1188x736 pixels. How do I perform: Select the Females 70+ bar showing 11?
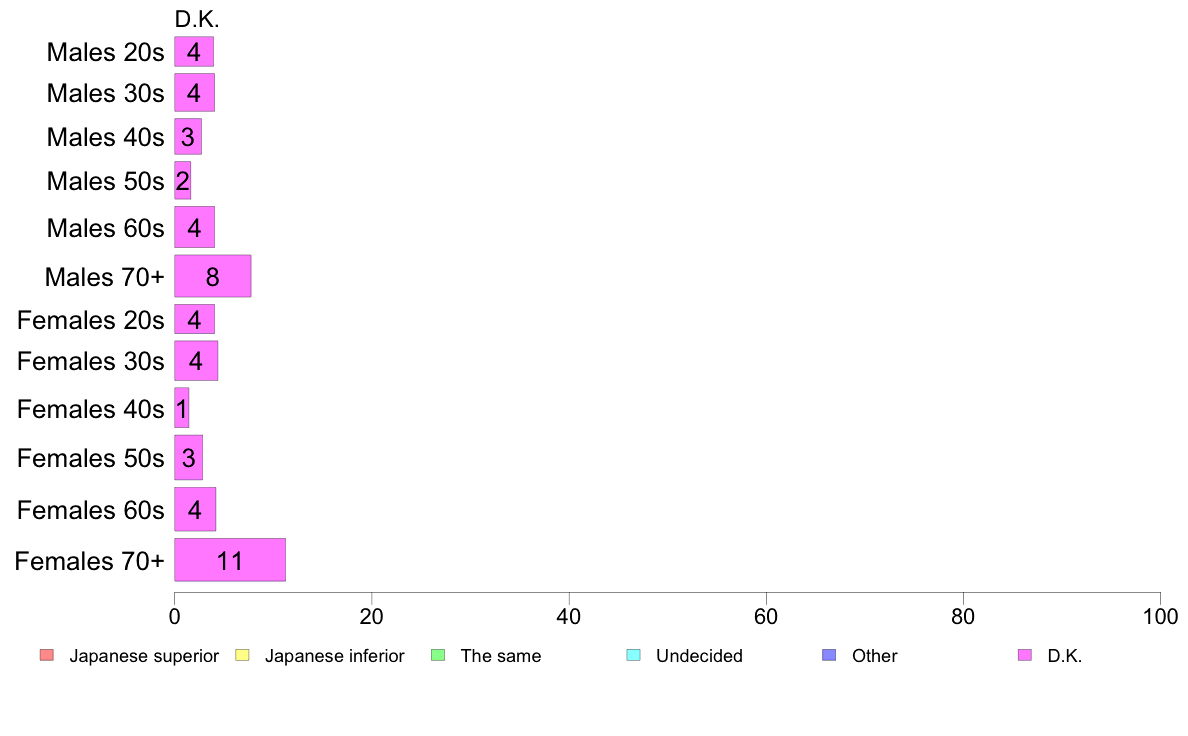(x=230, y=560)
